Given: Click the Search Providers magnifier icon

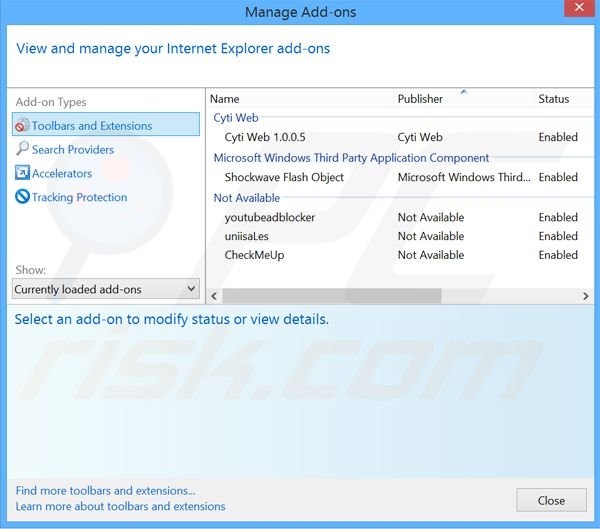Looking at the screenshot, I should coord(22,149).
